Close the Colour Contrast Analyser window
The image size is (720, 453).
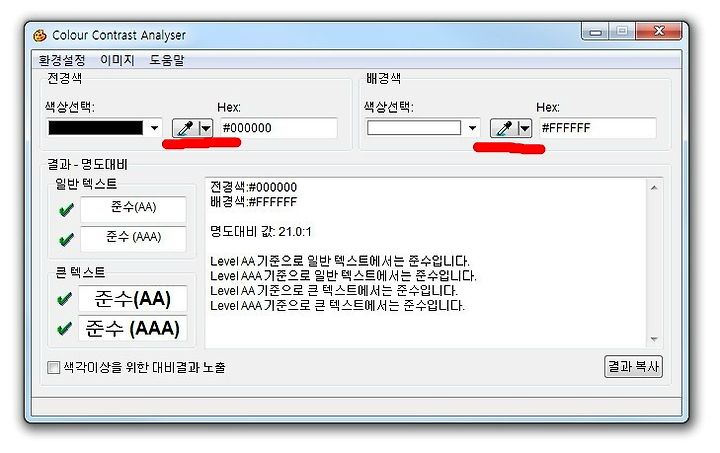[658, 31]
